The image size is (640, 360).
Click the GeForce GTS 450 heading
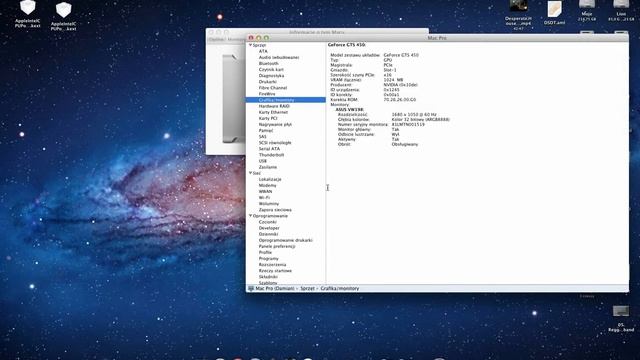[347, 45]
